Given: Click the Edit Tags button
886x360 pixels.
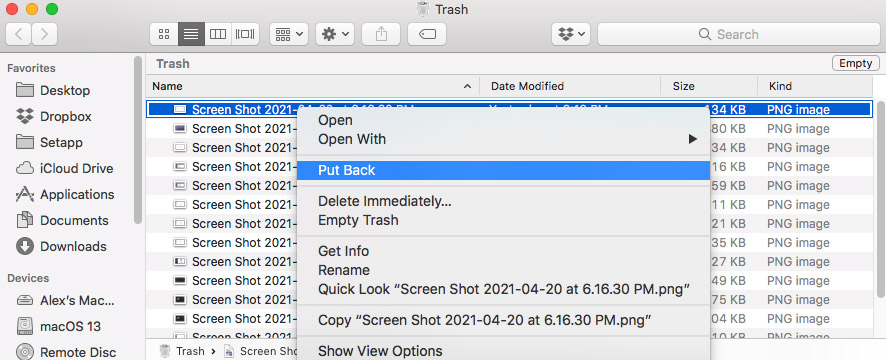Looking at the screenshot, I should click(427, 34).
